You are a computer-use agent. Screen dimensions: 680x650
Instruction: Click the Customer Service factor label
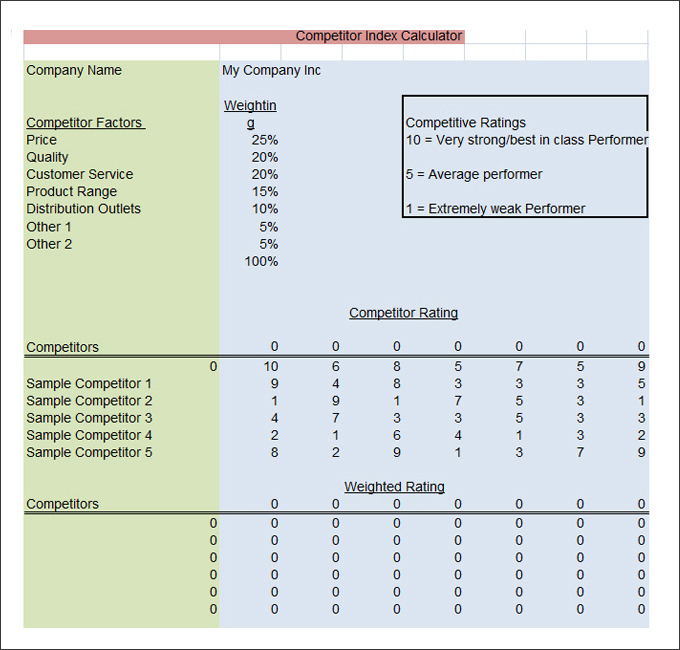79,174
